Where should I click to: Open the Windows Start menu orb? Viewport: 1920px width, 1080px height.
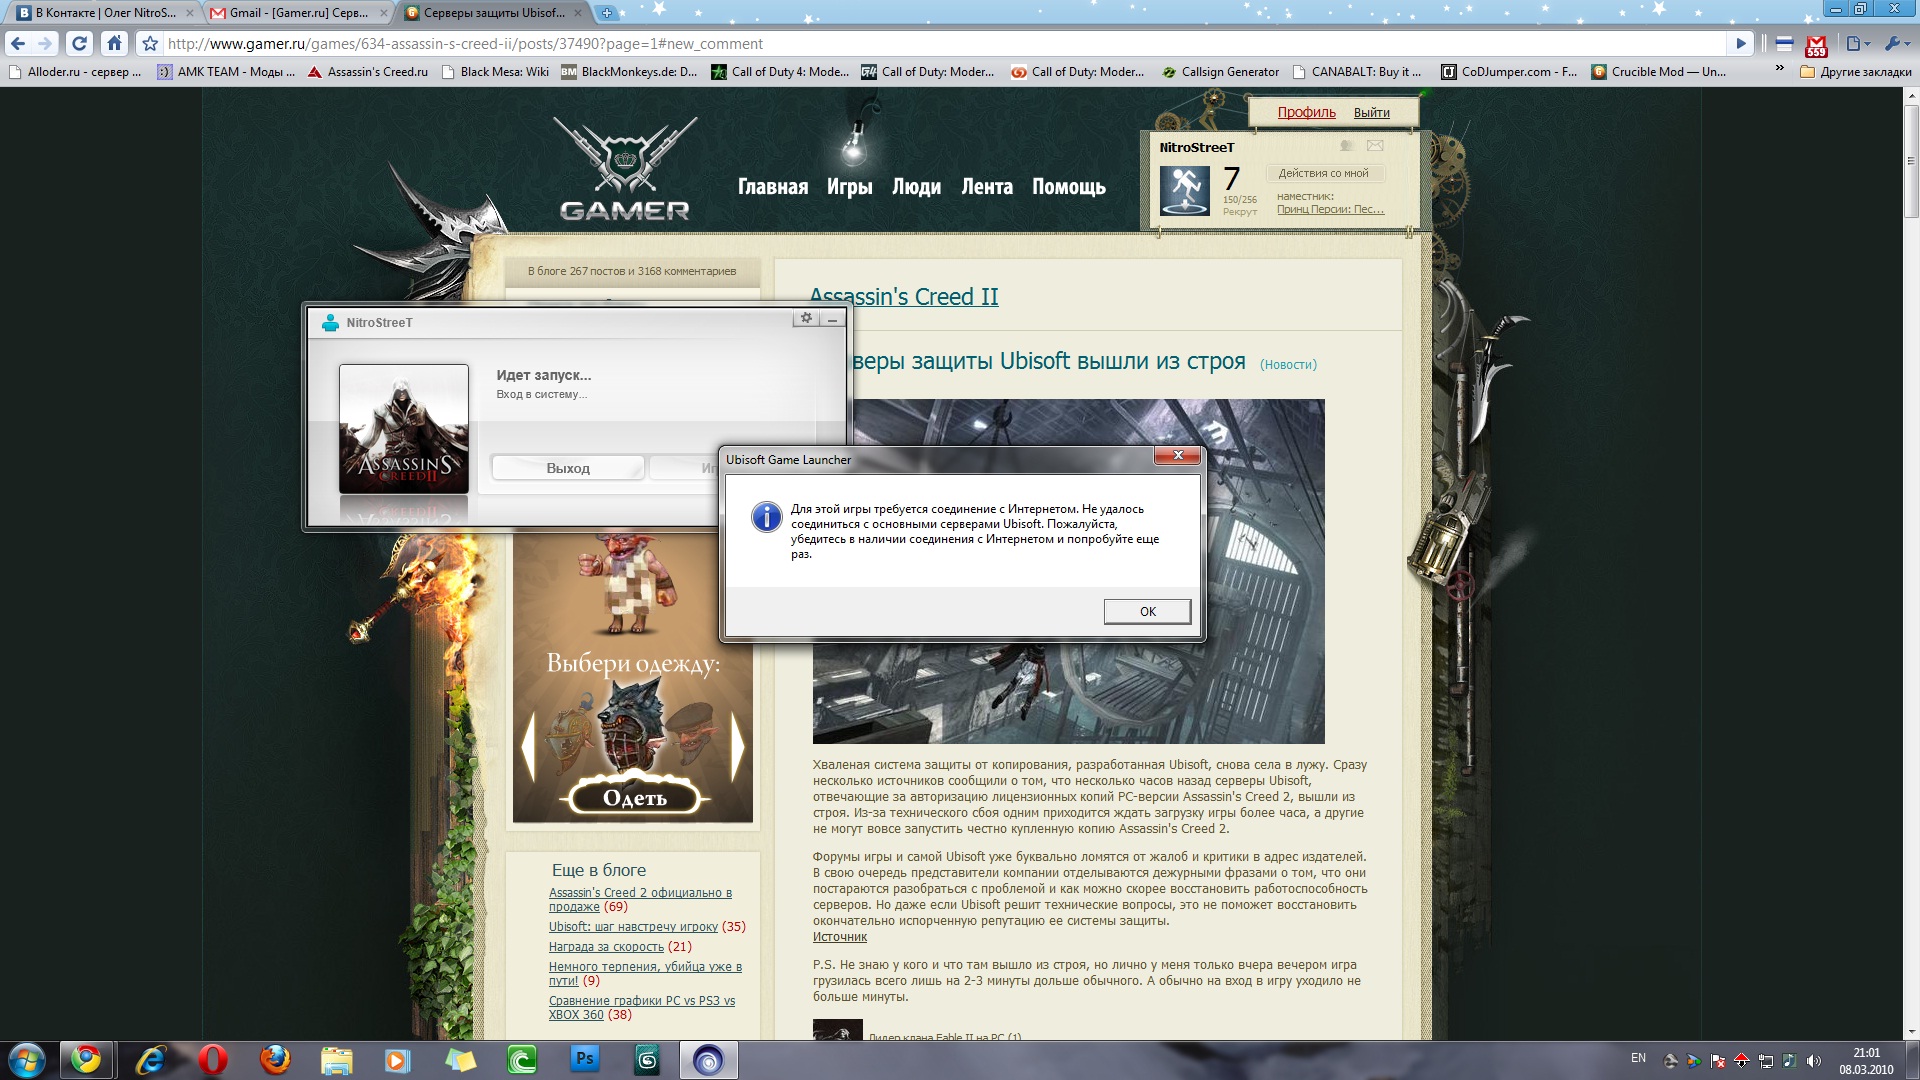point(26,1060)
